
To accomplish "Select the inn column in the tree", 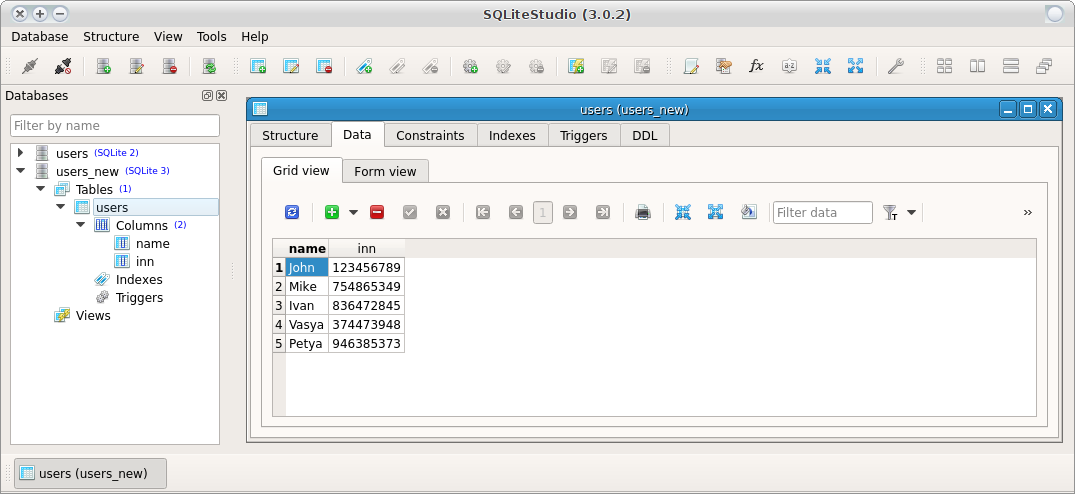I will point(145,261).
